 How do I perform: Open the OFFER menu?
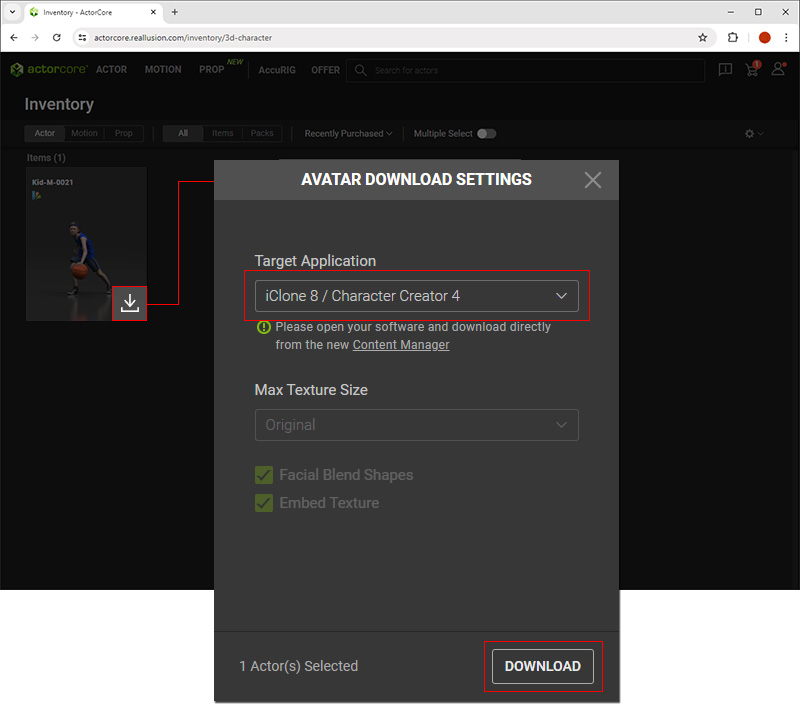[x=326, y=70]
